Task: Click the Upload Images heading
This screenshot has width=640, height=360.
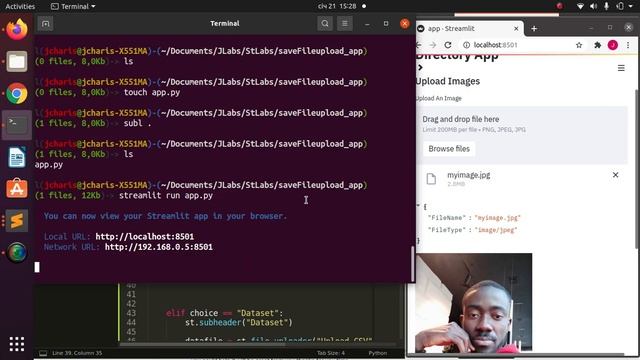Action: (448, 81)
